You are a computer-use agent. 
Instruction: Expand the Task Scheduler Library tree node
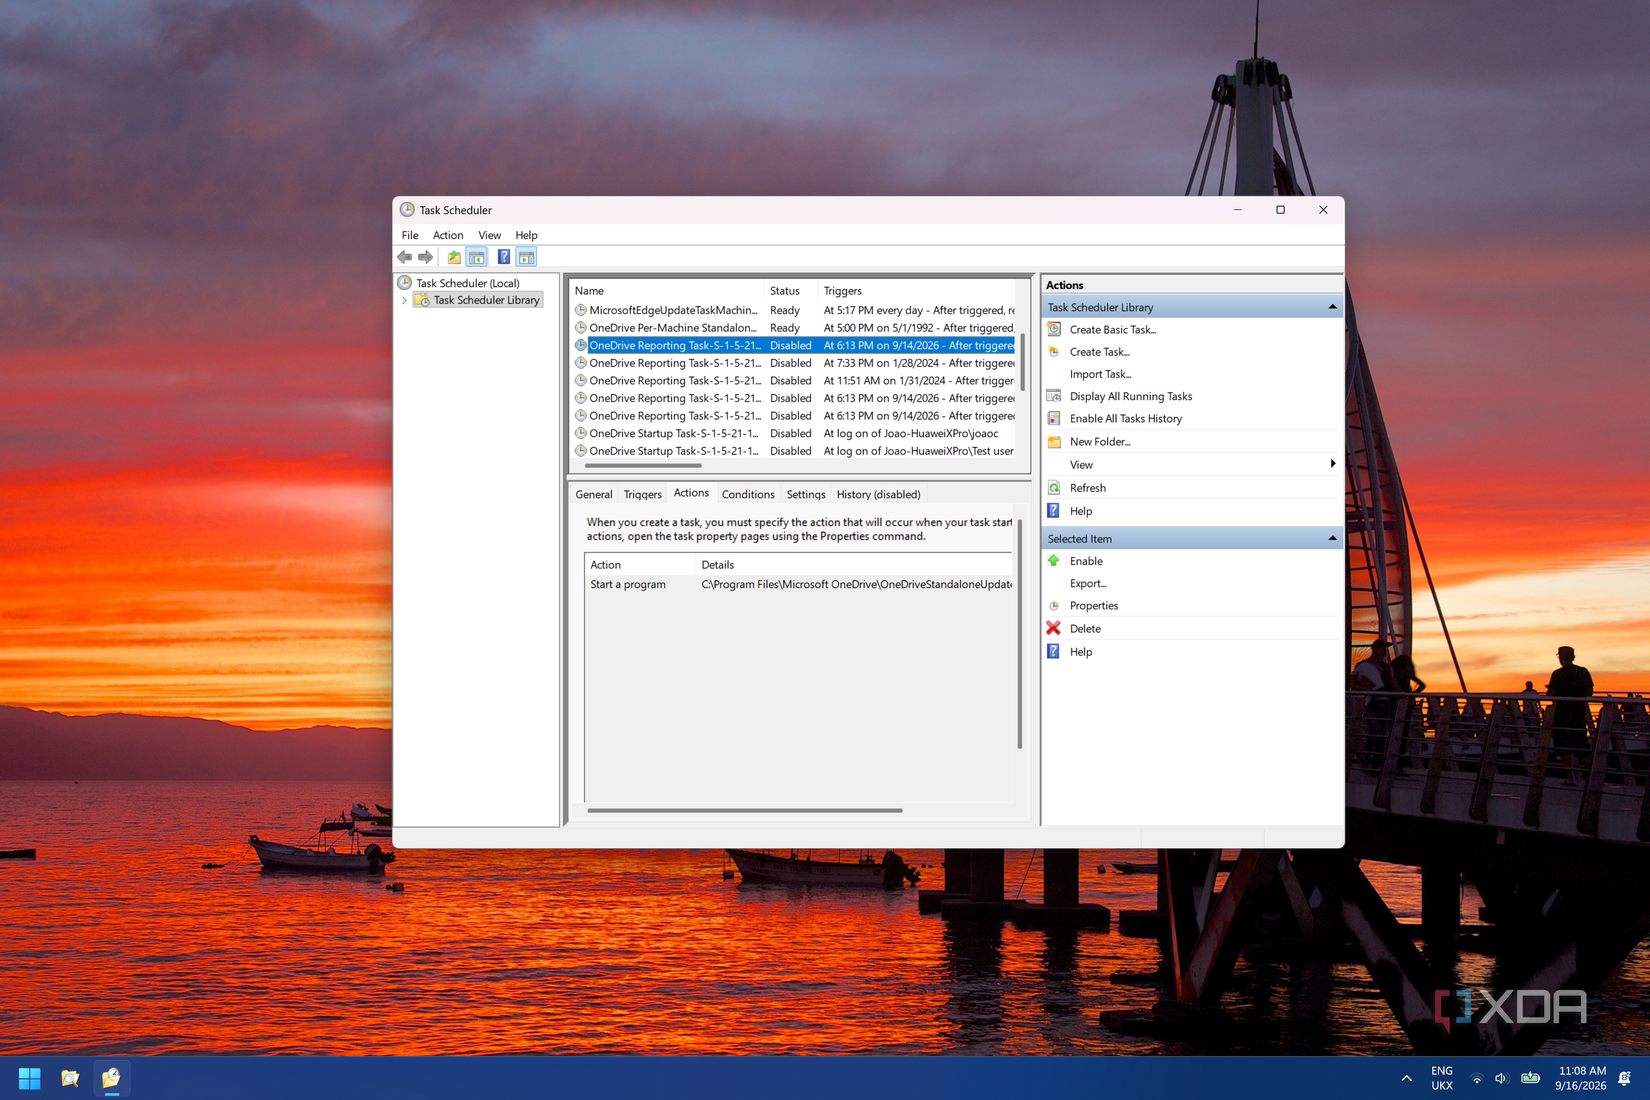click(404, 300)
